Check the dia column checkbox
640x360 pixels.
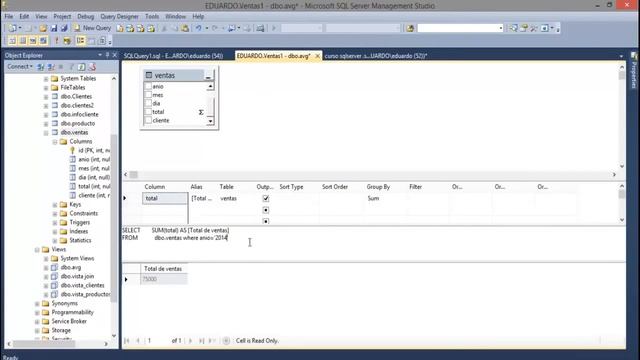tap(148, 103)
